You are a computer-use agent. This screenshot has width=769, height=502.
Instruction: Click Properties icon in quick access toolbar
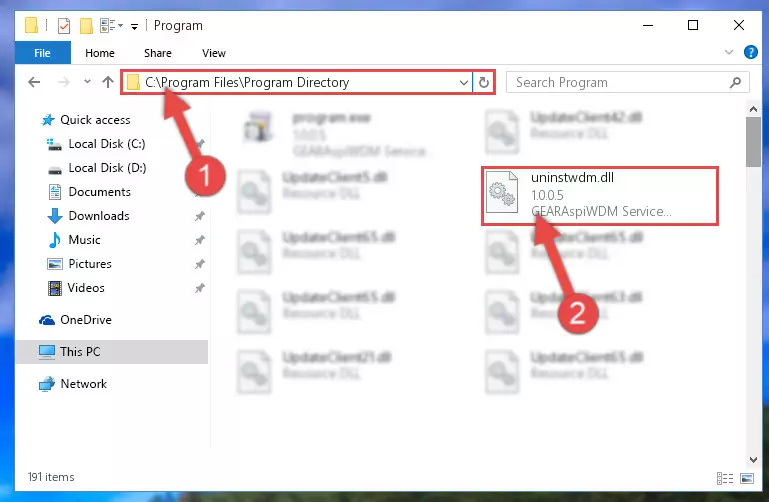coord(64,25)
